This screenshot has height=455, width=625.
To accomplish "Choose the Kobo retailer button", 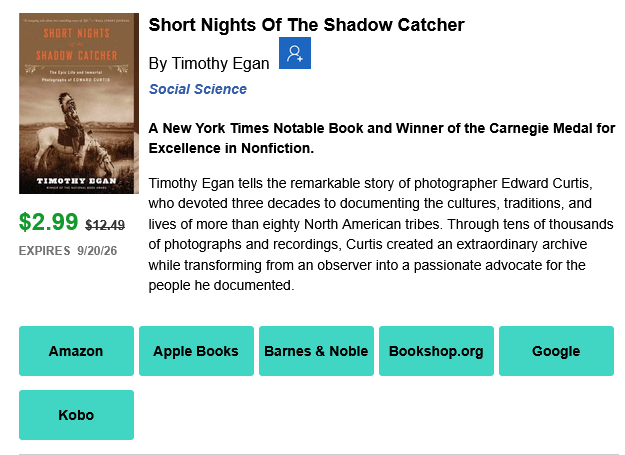I will [x=77, y=415].
